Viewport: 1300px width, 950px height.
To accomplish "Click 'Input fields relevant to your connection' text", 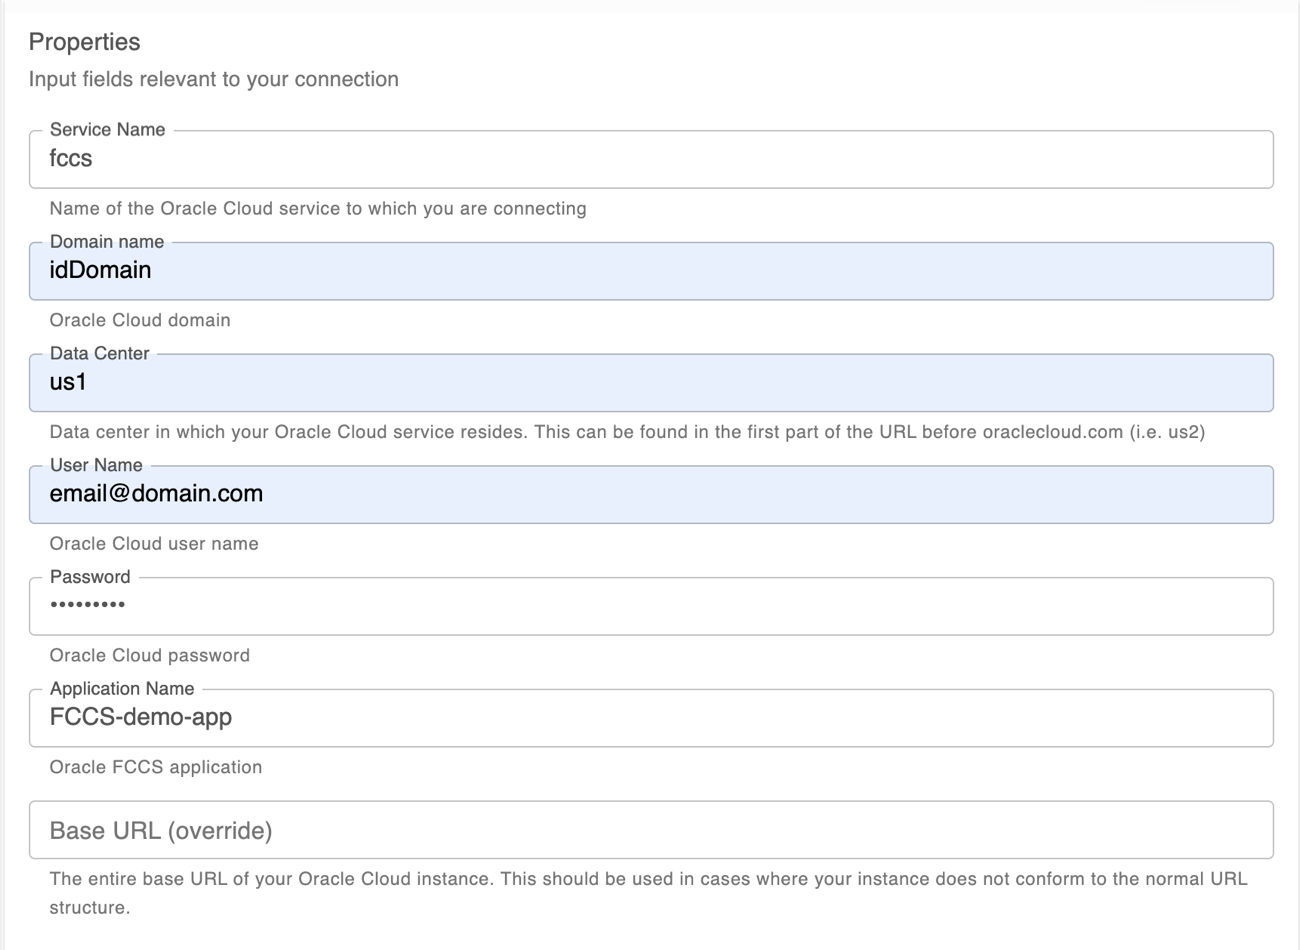I will (x=213, y=79).
